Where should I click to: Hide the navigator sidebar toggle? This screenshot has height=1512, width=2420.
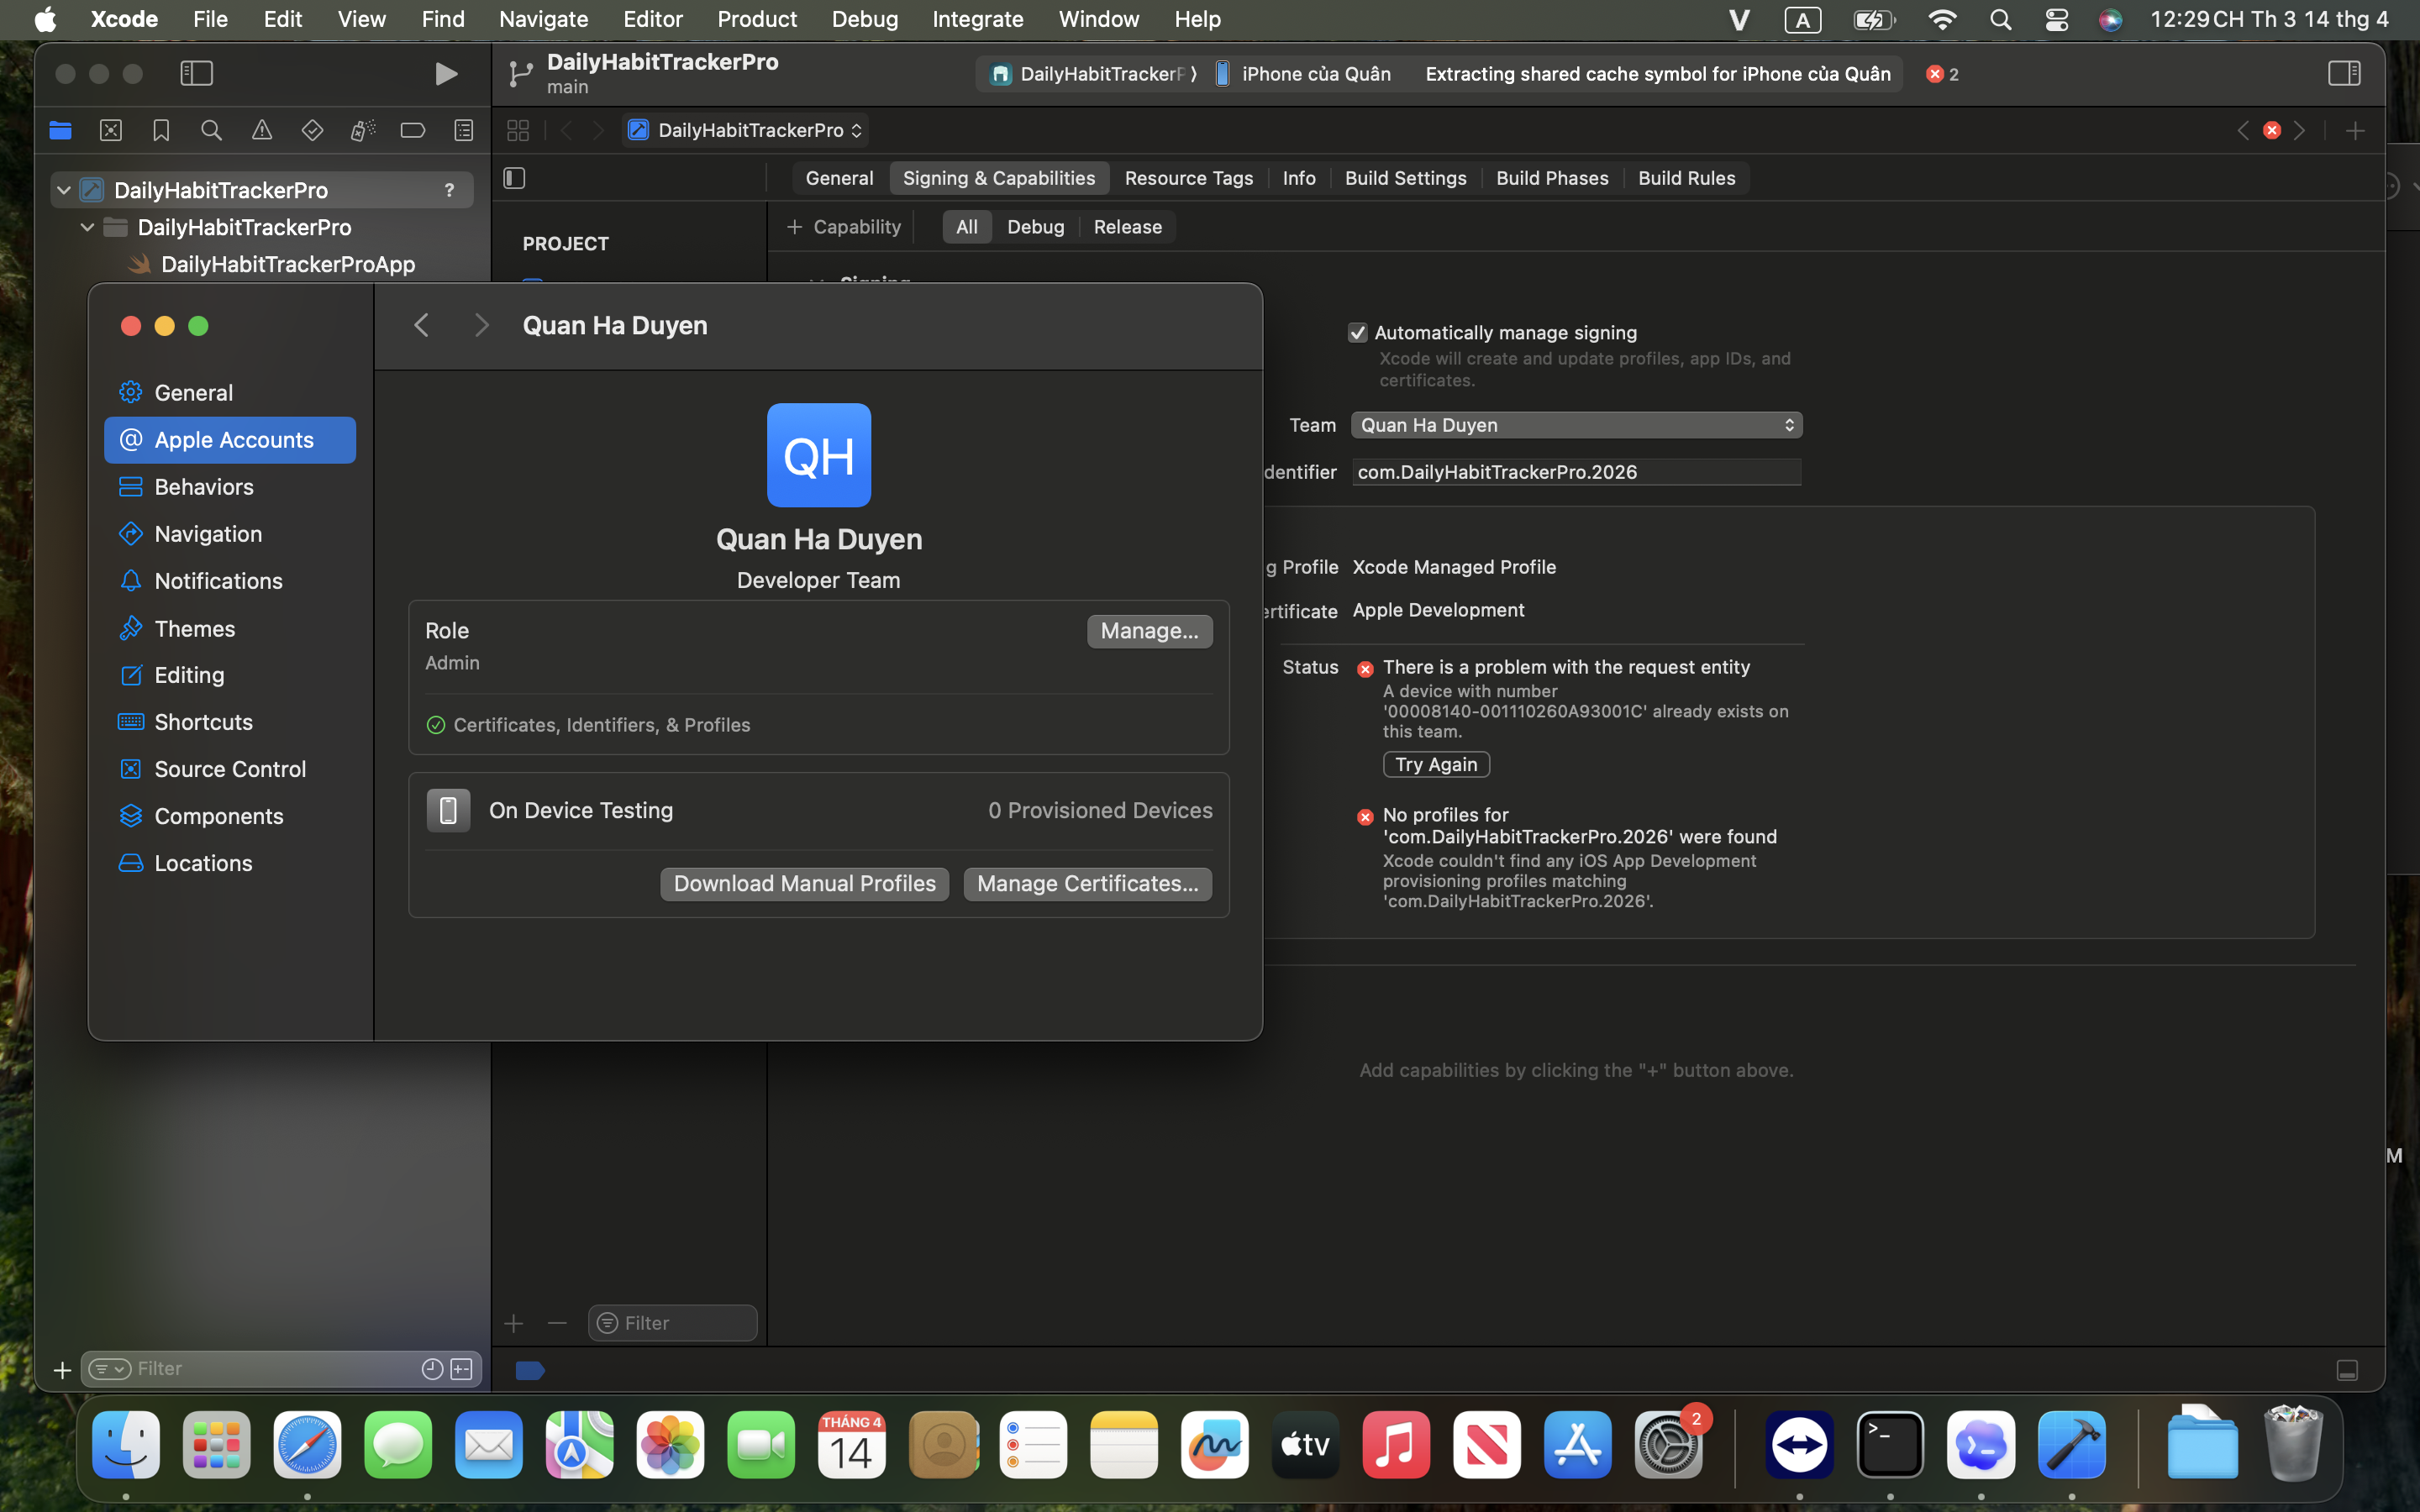pos(196,73)
